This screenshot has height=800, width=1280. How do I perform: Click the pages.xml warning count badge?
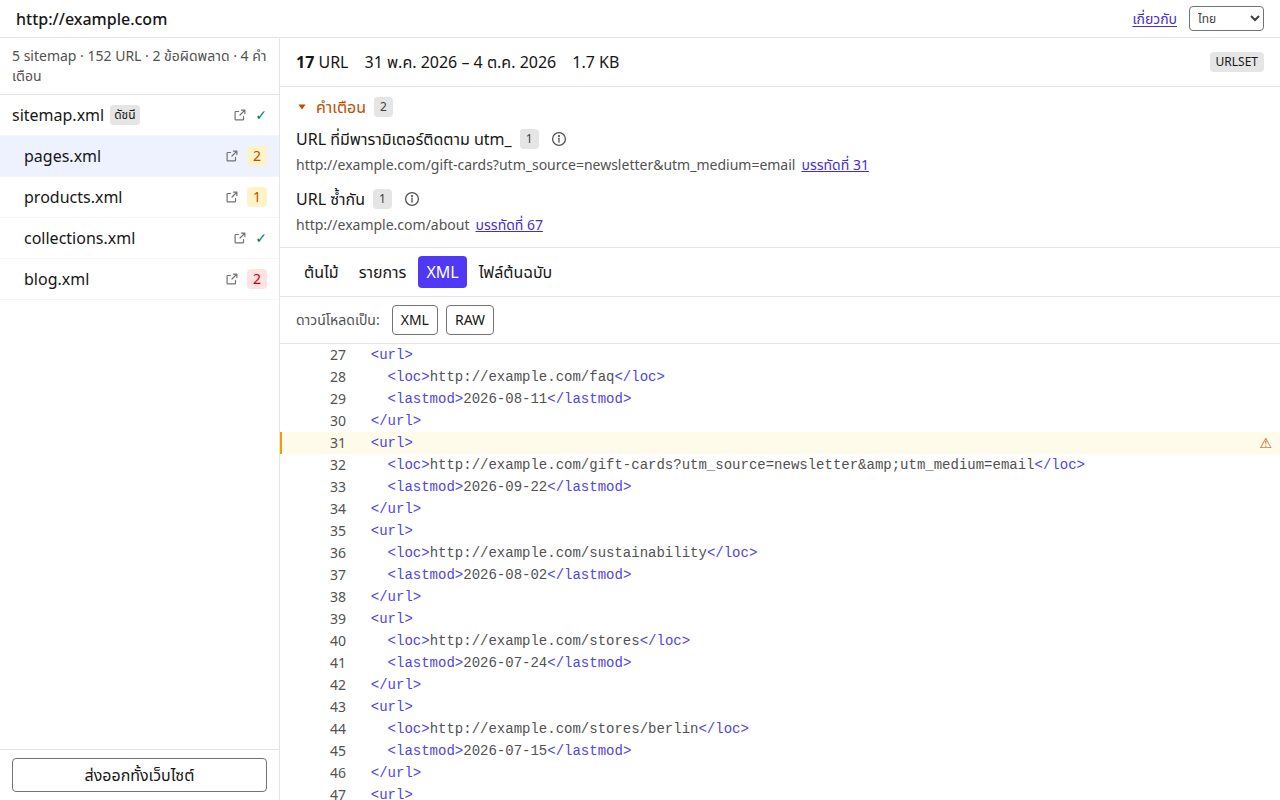pos(257,156)
